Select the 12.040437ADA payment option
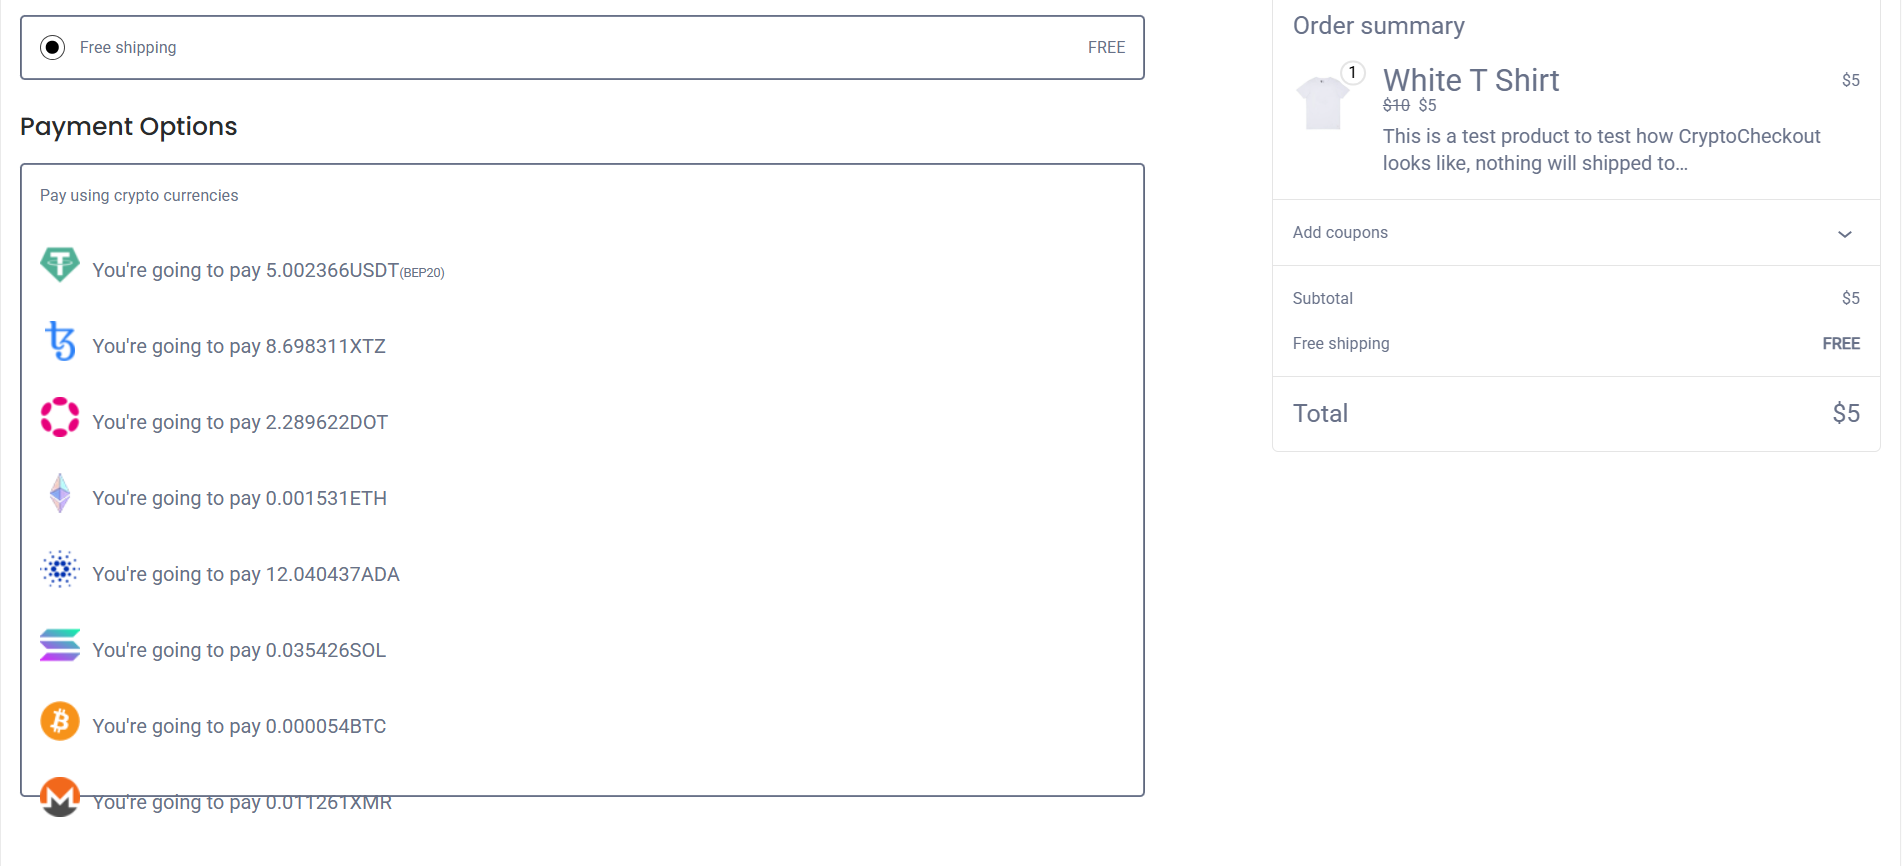This screenshot has width=1902, height=866. 246,575
